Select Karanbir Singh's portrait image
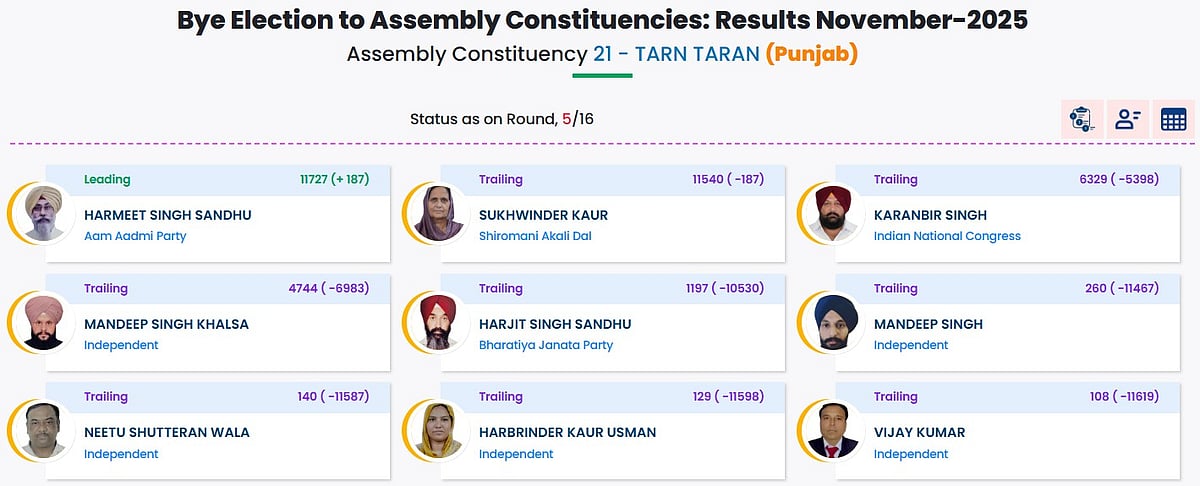 834,214
